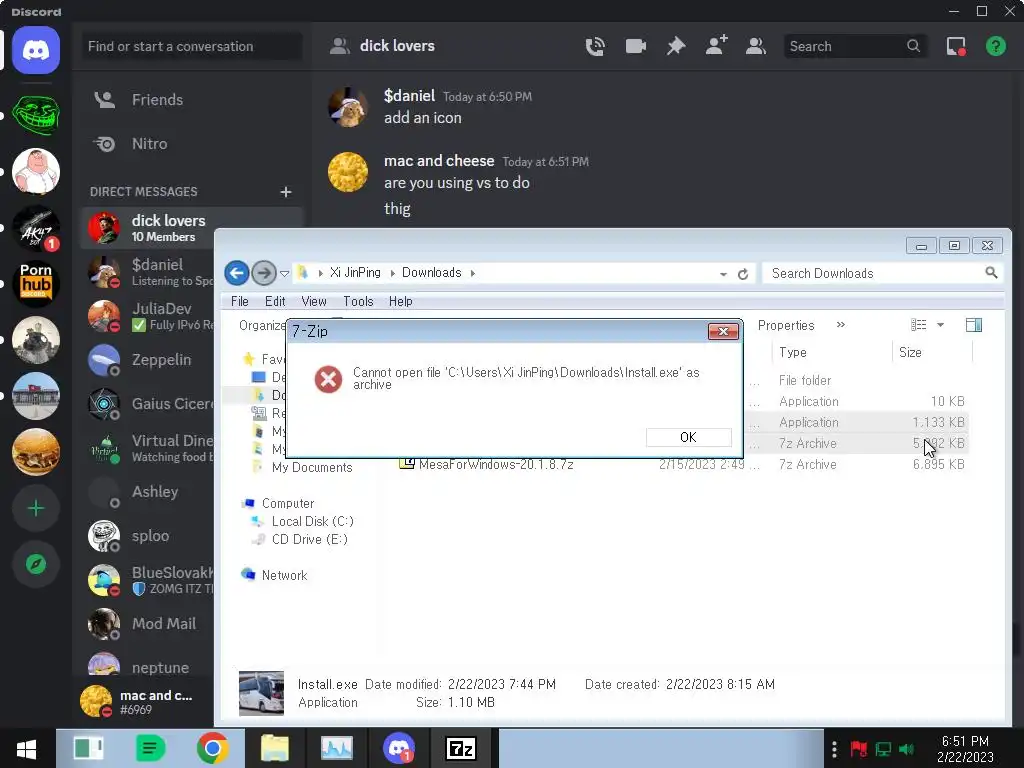Toggle the Explorer preview pane icon
Screen dimensions: 1024x768
click(x=974, y=325)
